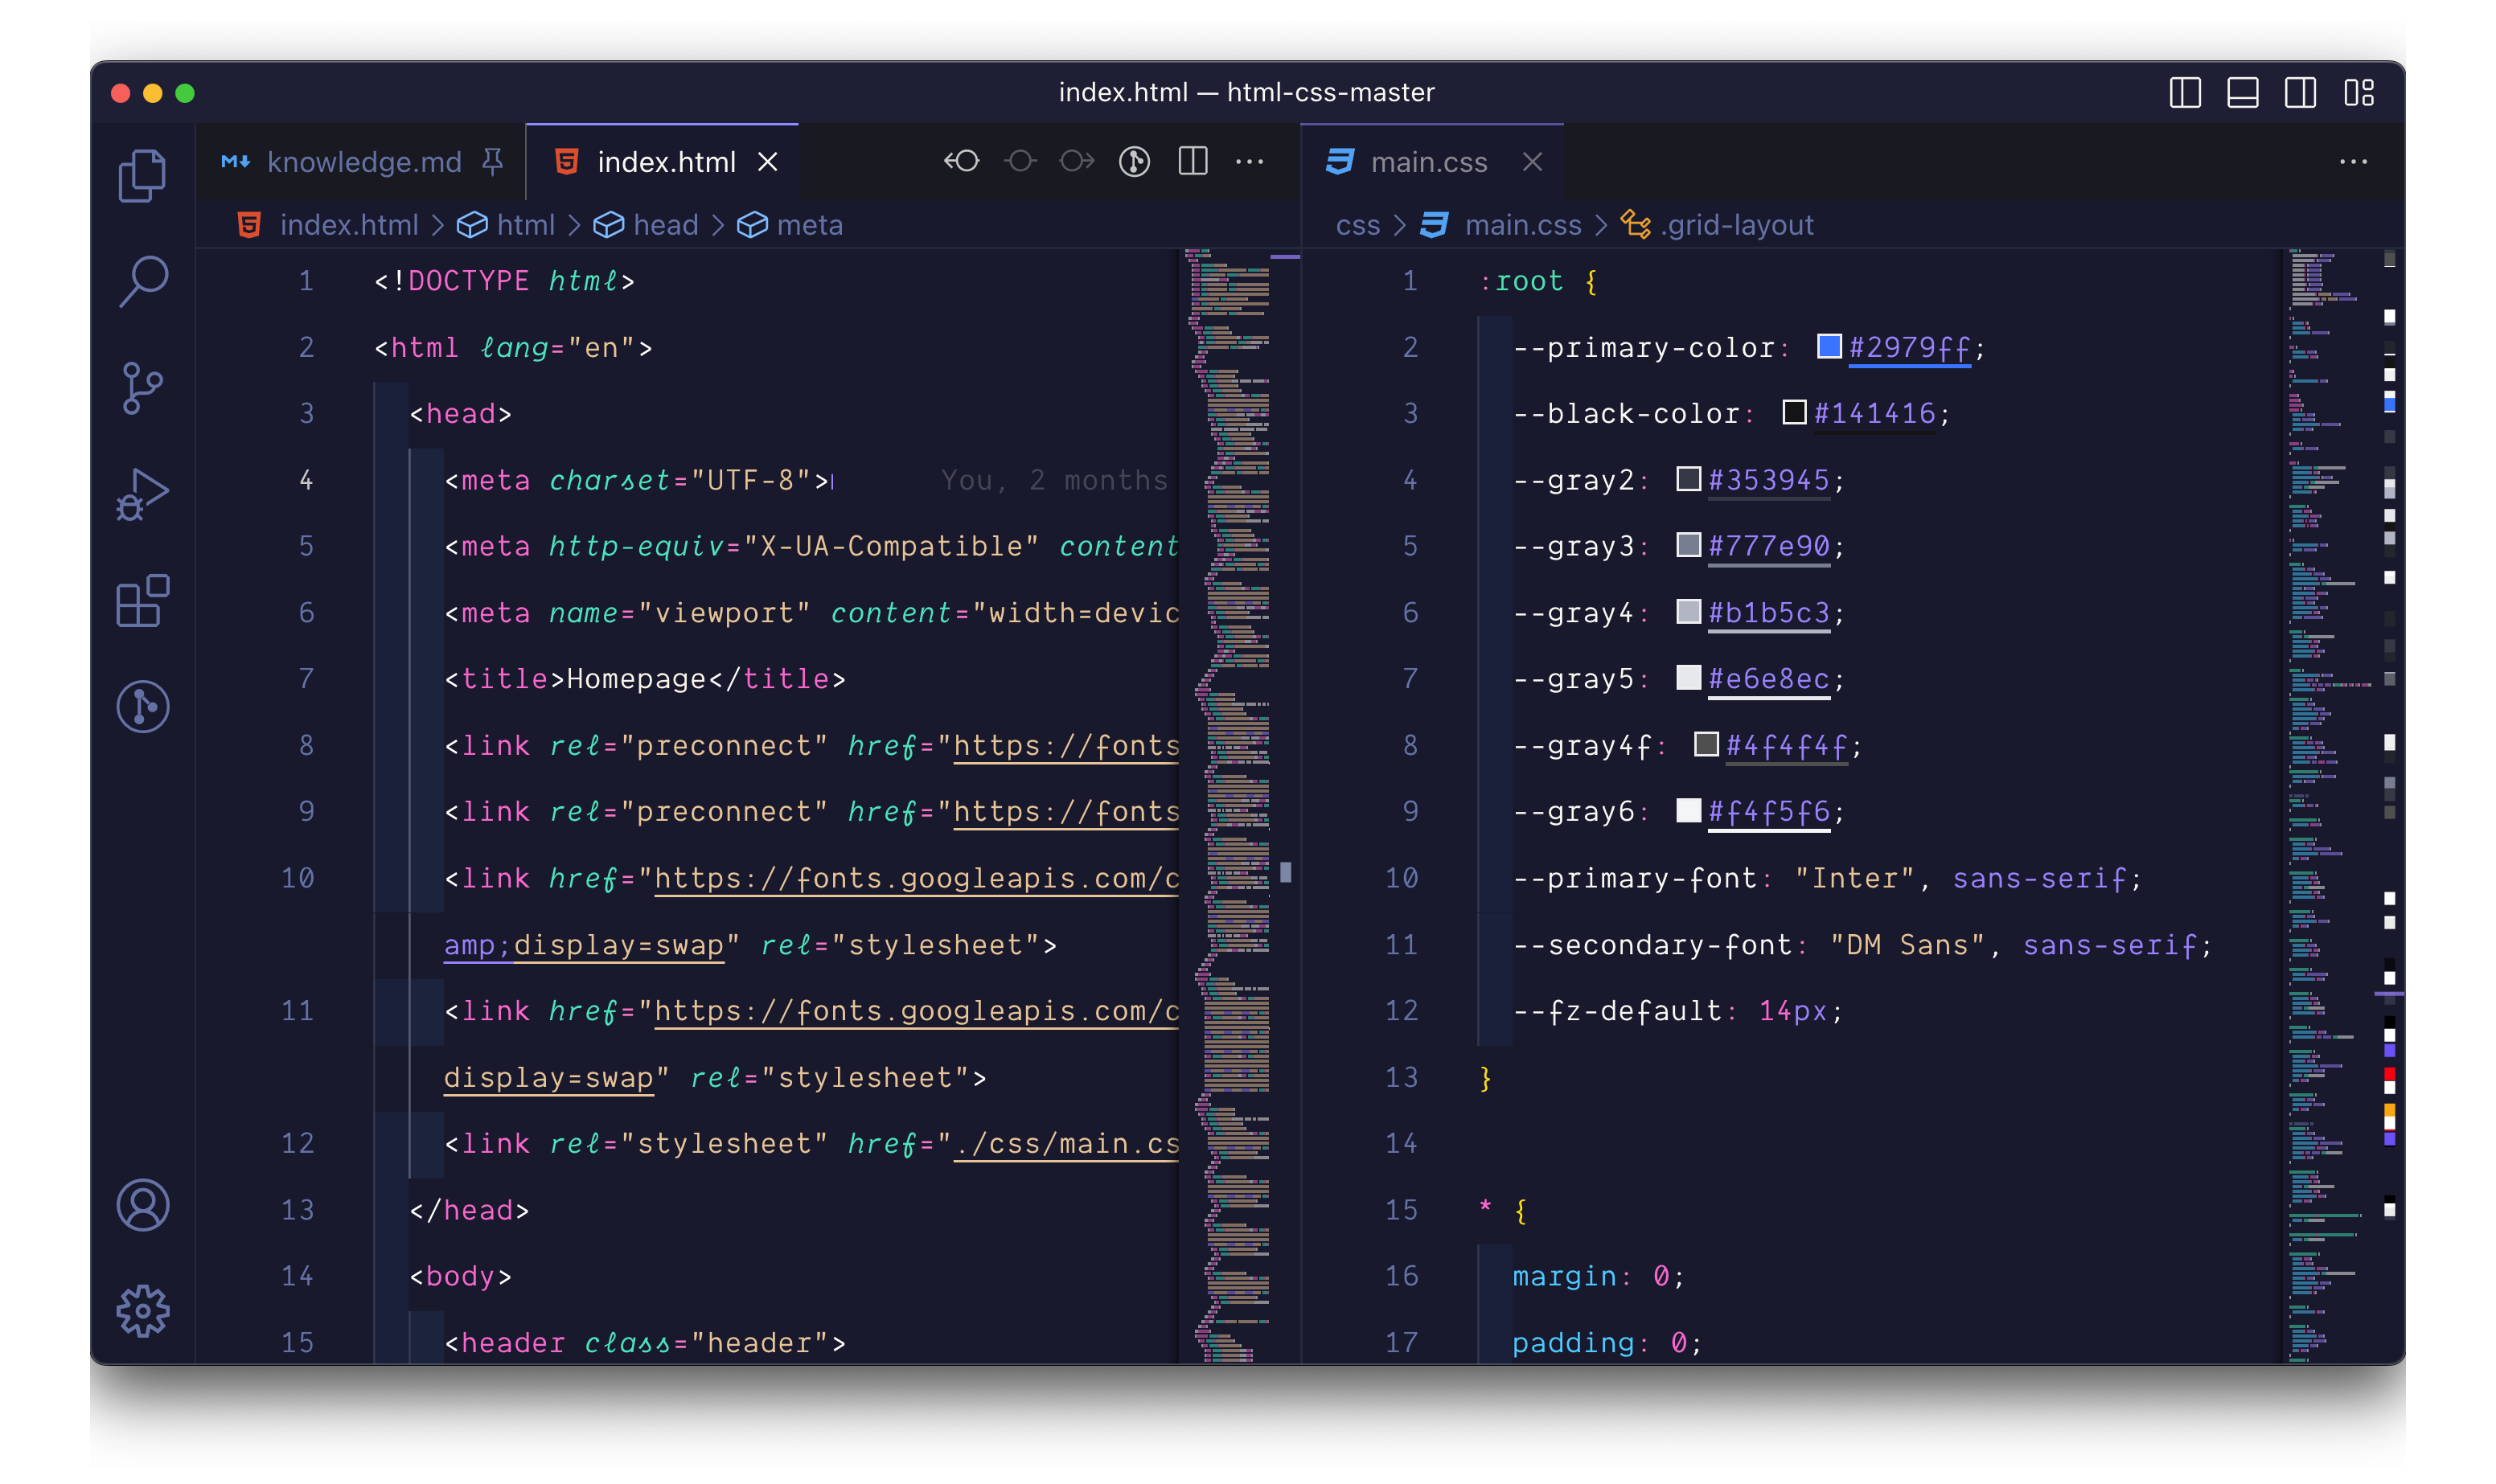
Task: Toggle the secondary side bar
Action: coord(2301,92)
